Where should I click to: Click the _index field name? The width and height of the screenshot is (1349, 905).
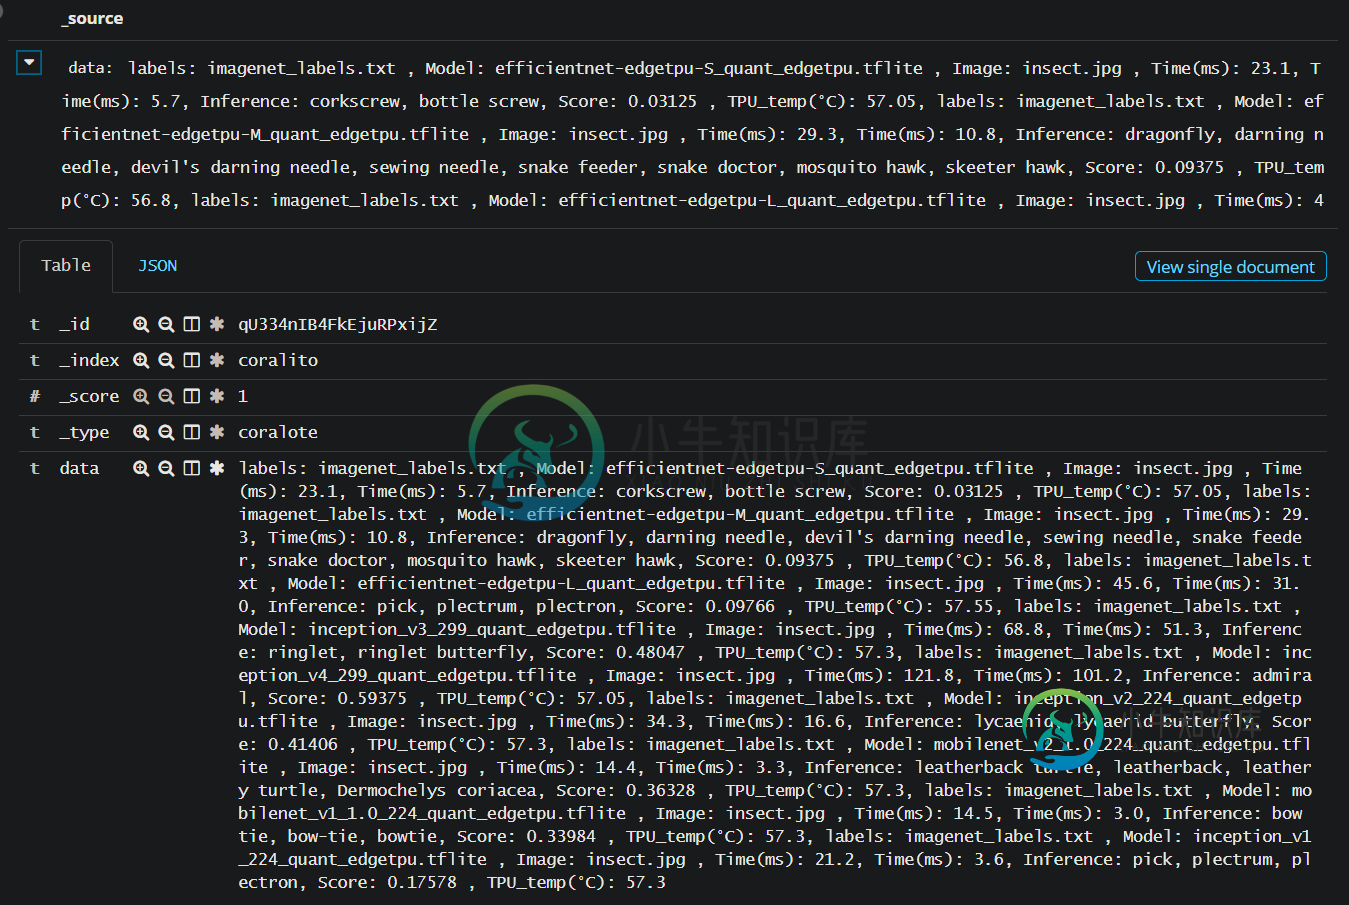click(89, 360)
